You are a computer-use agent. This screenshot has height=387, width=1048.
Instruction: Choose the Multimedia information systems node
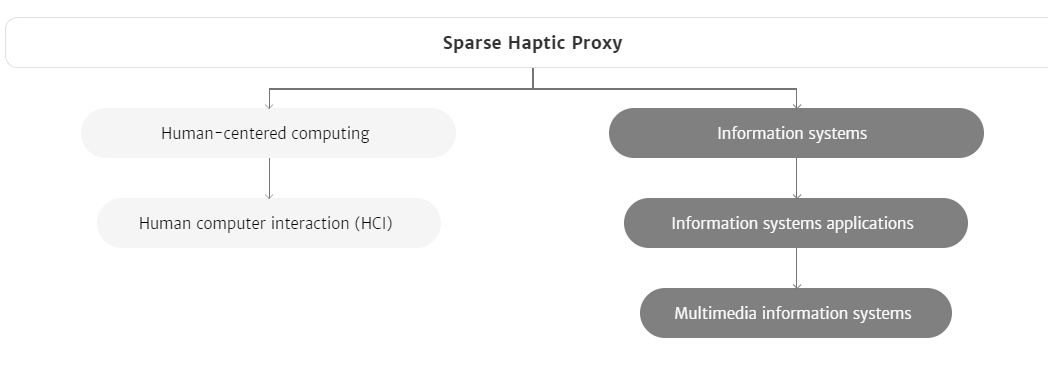tap(796, 313)
